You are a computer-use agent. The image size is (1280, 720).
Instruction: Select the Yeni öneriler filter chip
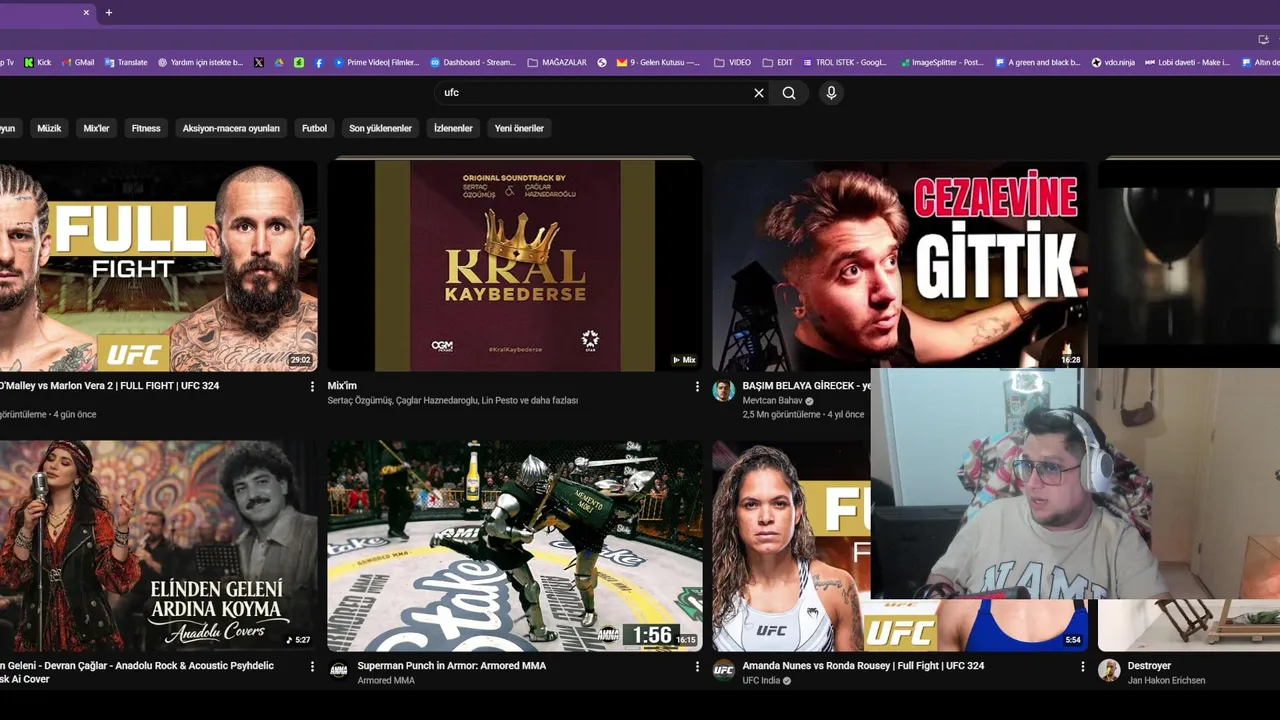[519, 128]
